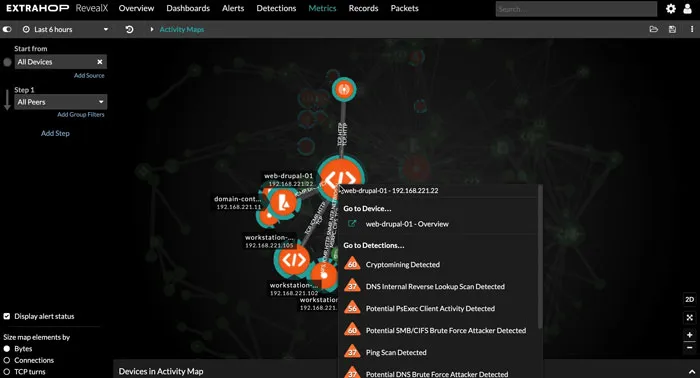This screenshot has height=378, width=700.
Task: Switch the map to 2D view
Action: pyautogui.click(x=689, y=299)
